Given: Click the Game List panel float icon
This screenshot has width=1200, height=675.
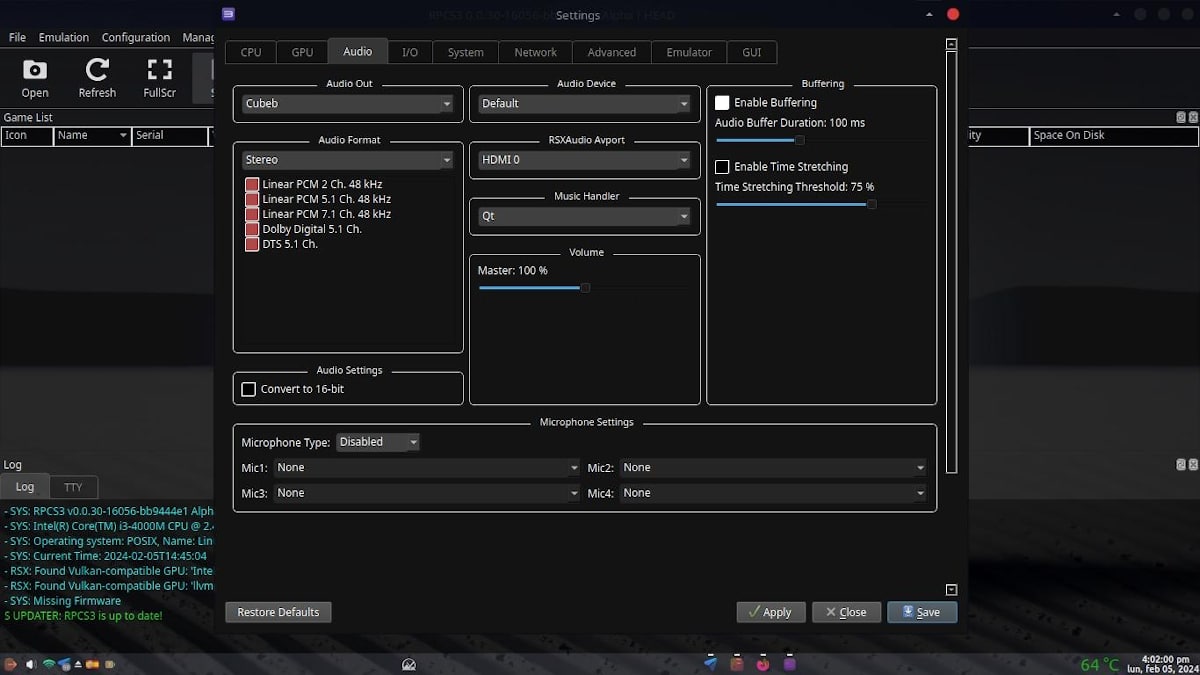Looking at the screenshot, I should coord(1181,118).
